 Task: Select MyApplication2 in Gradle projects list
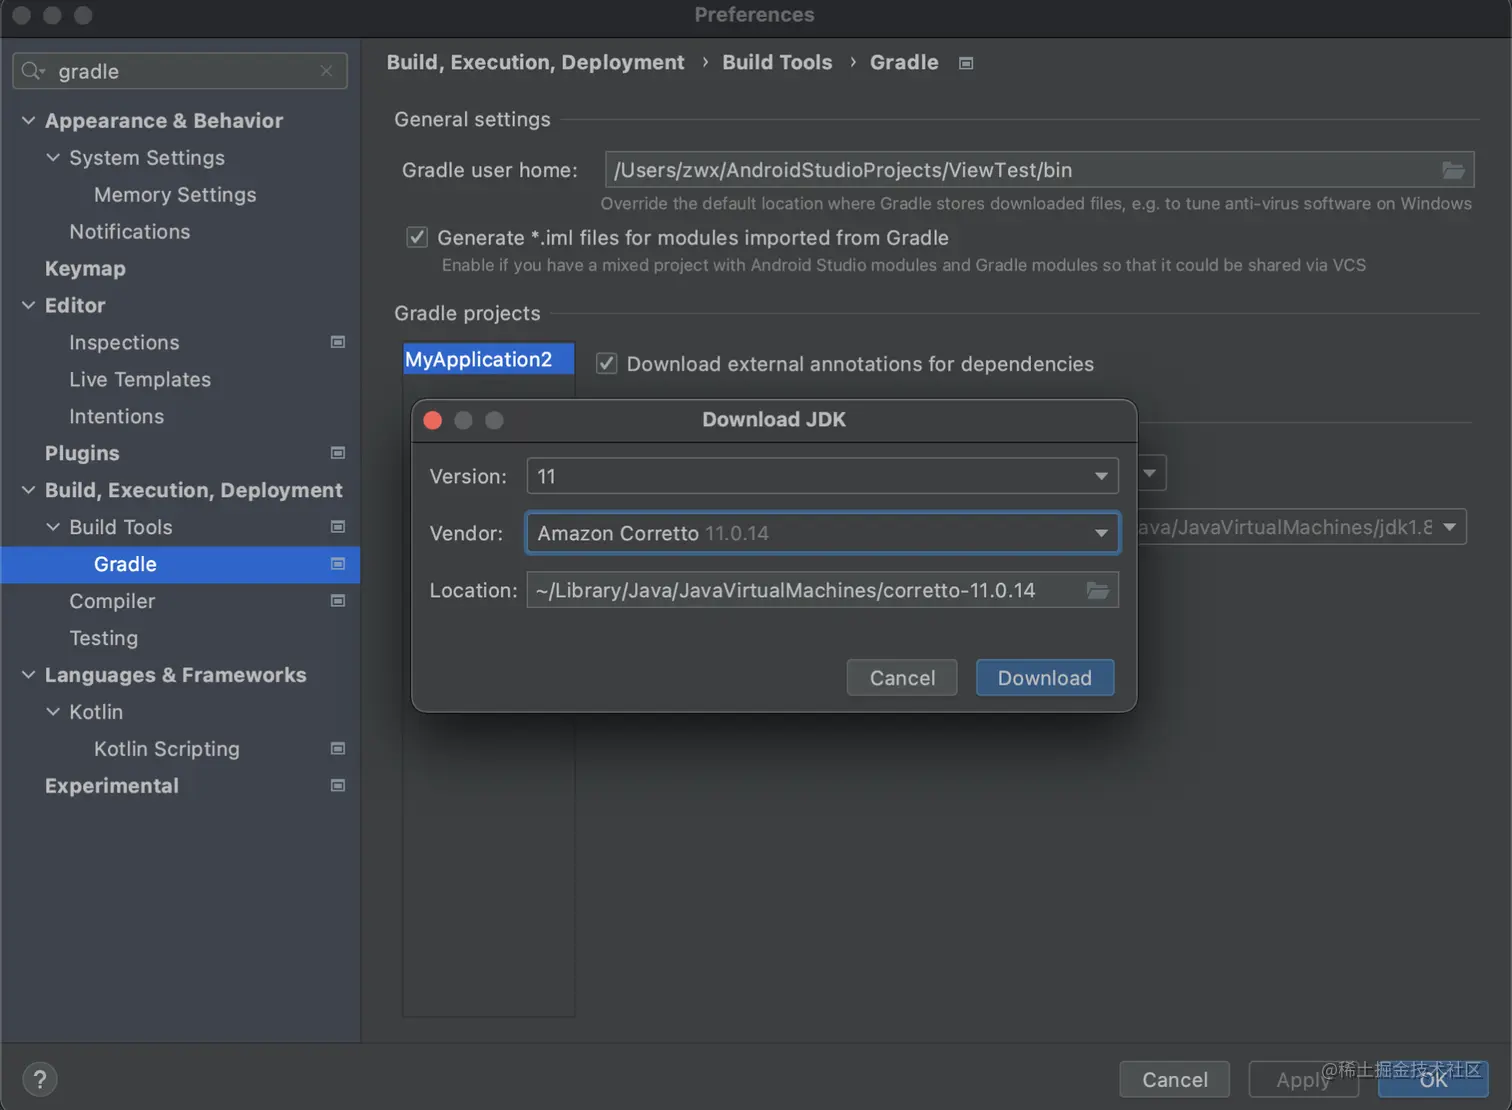point(479,359)
